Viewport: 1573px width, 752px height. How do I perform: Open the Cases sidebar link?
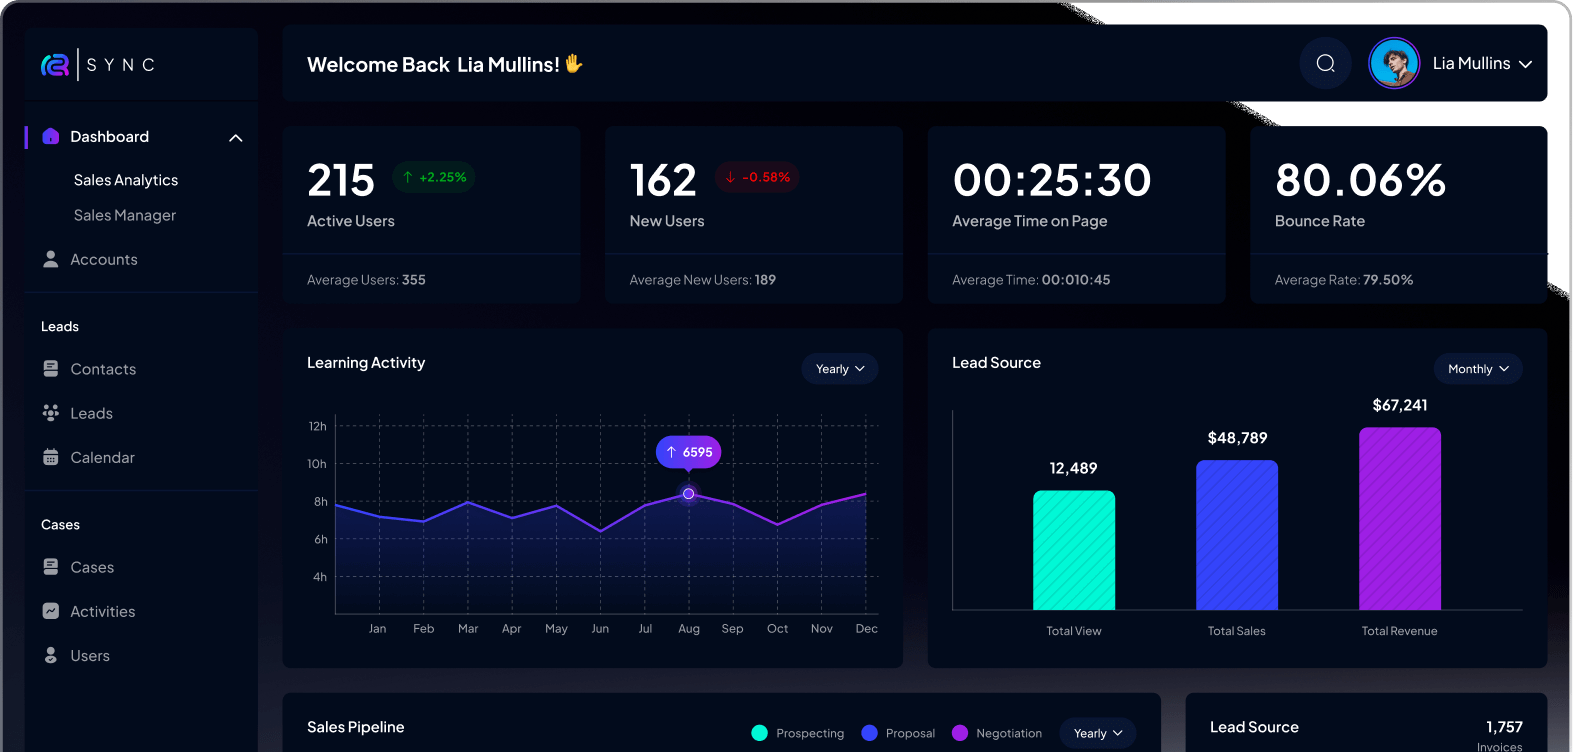pos(92,567)
